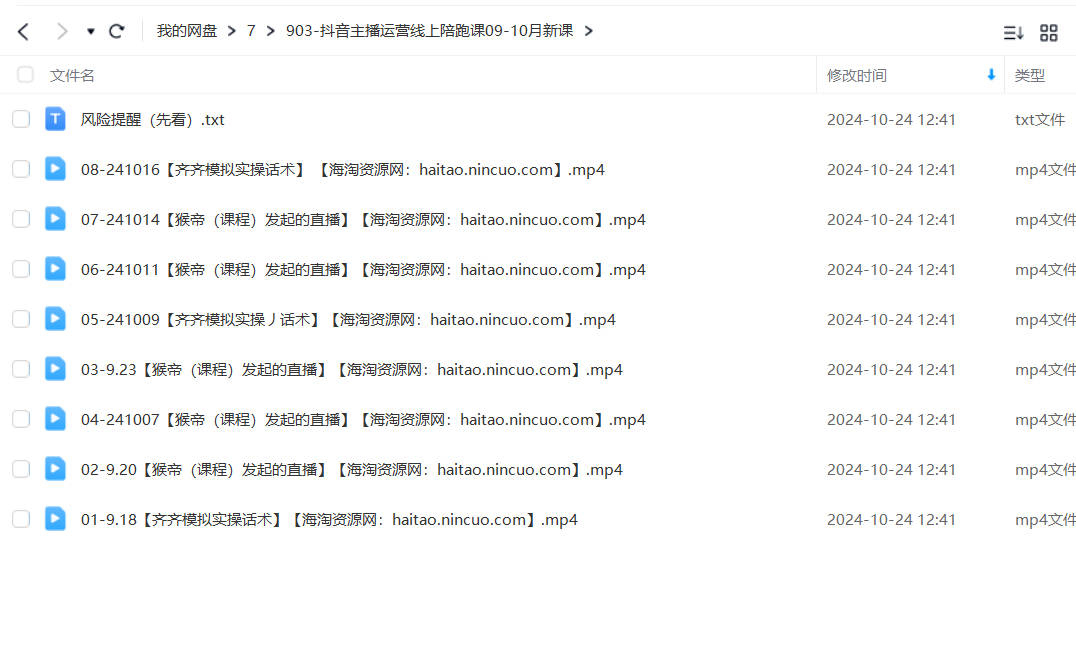Select 05-241009【齐齐模拟实操丿话术】 file name
The width and height of the screenshot is (1076, 647).
[x=348, y=320]
